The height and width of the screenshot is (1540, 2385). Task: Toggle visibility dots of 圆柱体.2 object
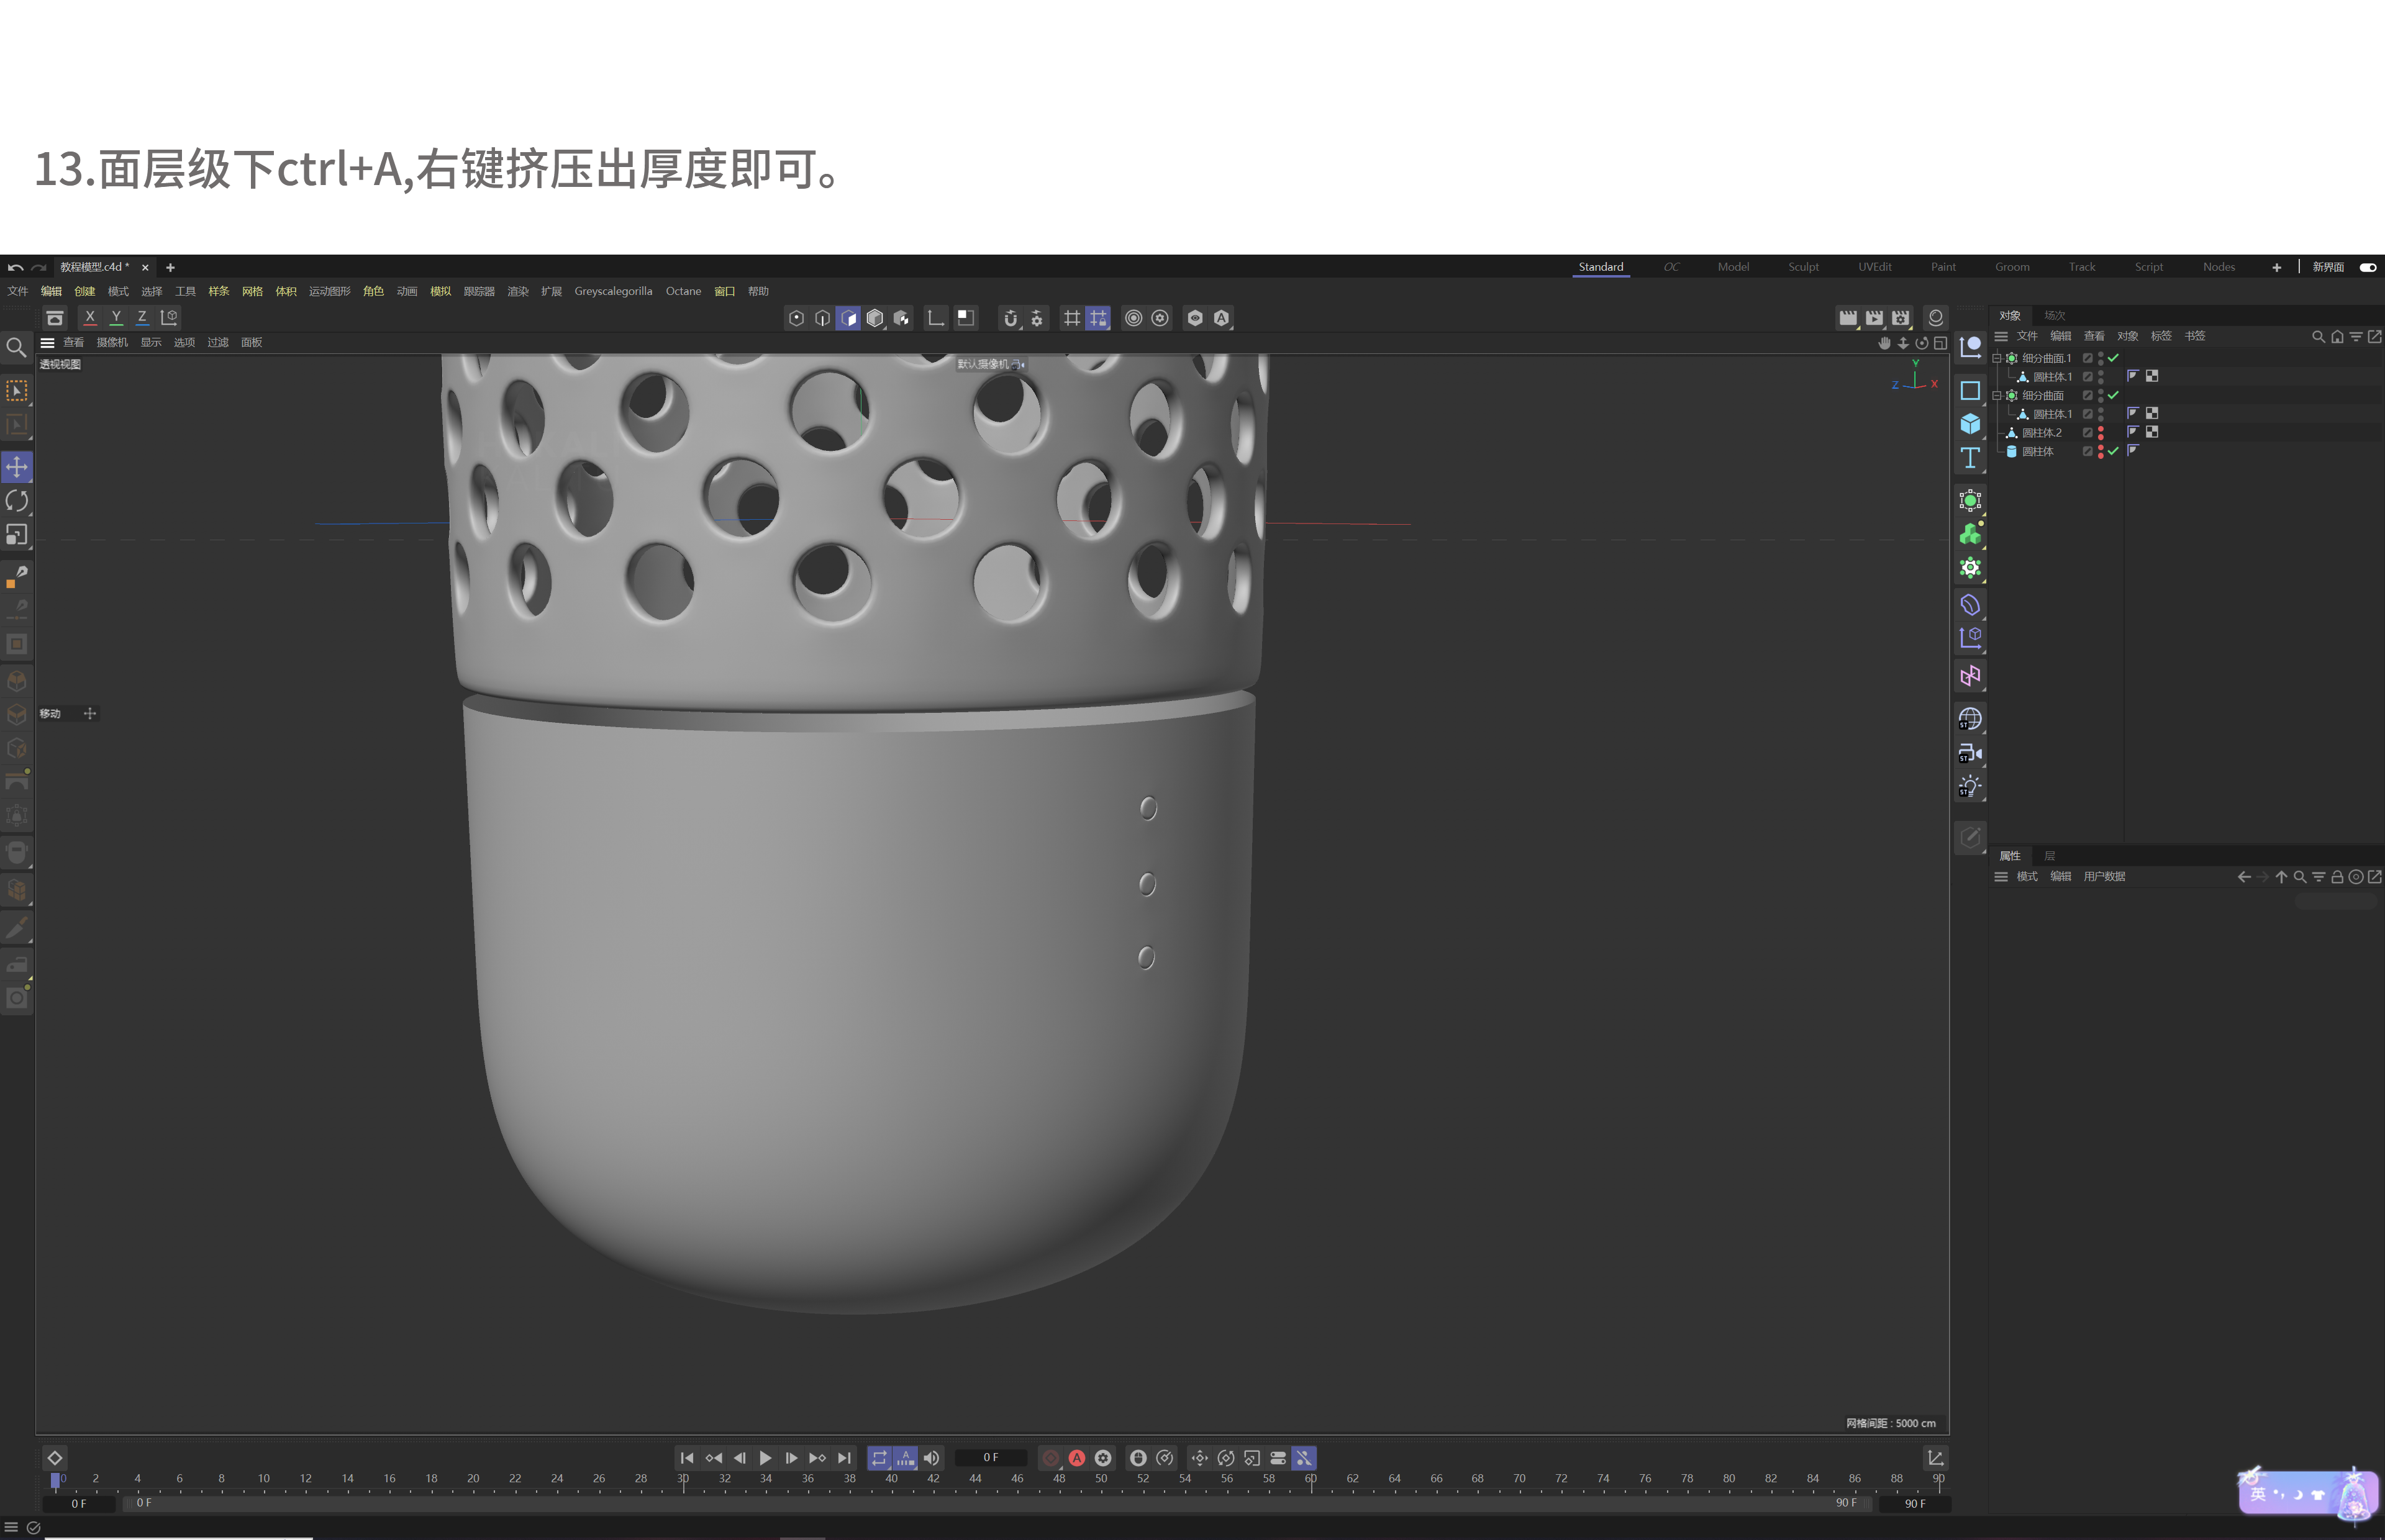[2100, 433]
